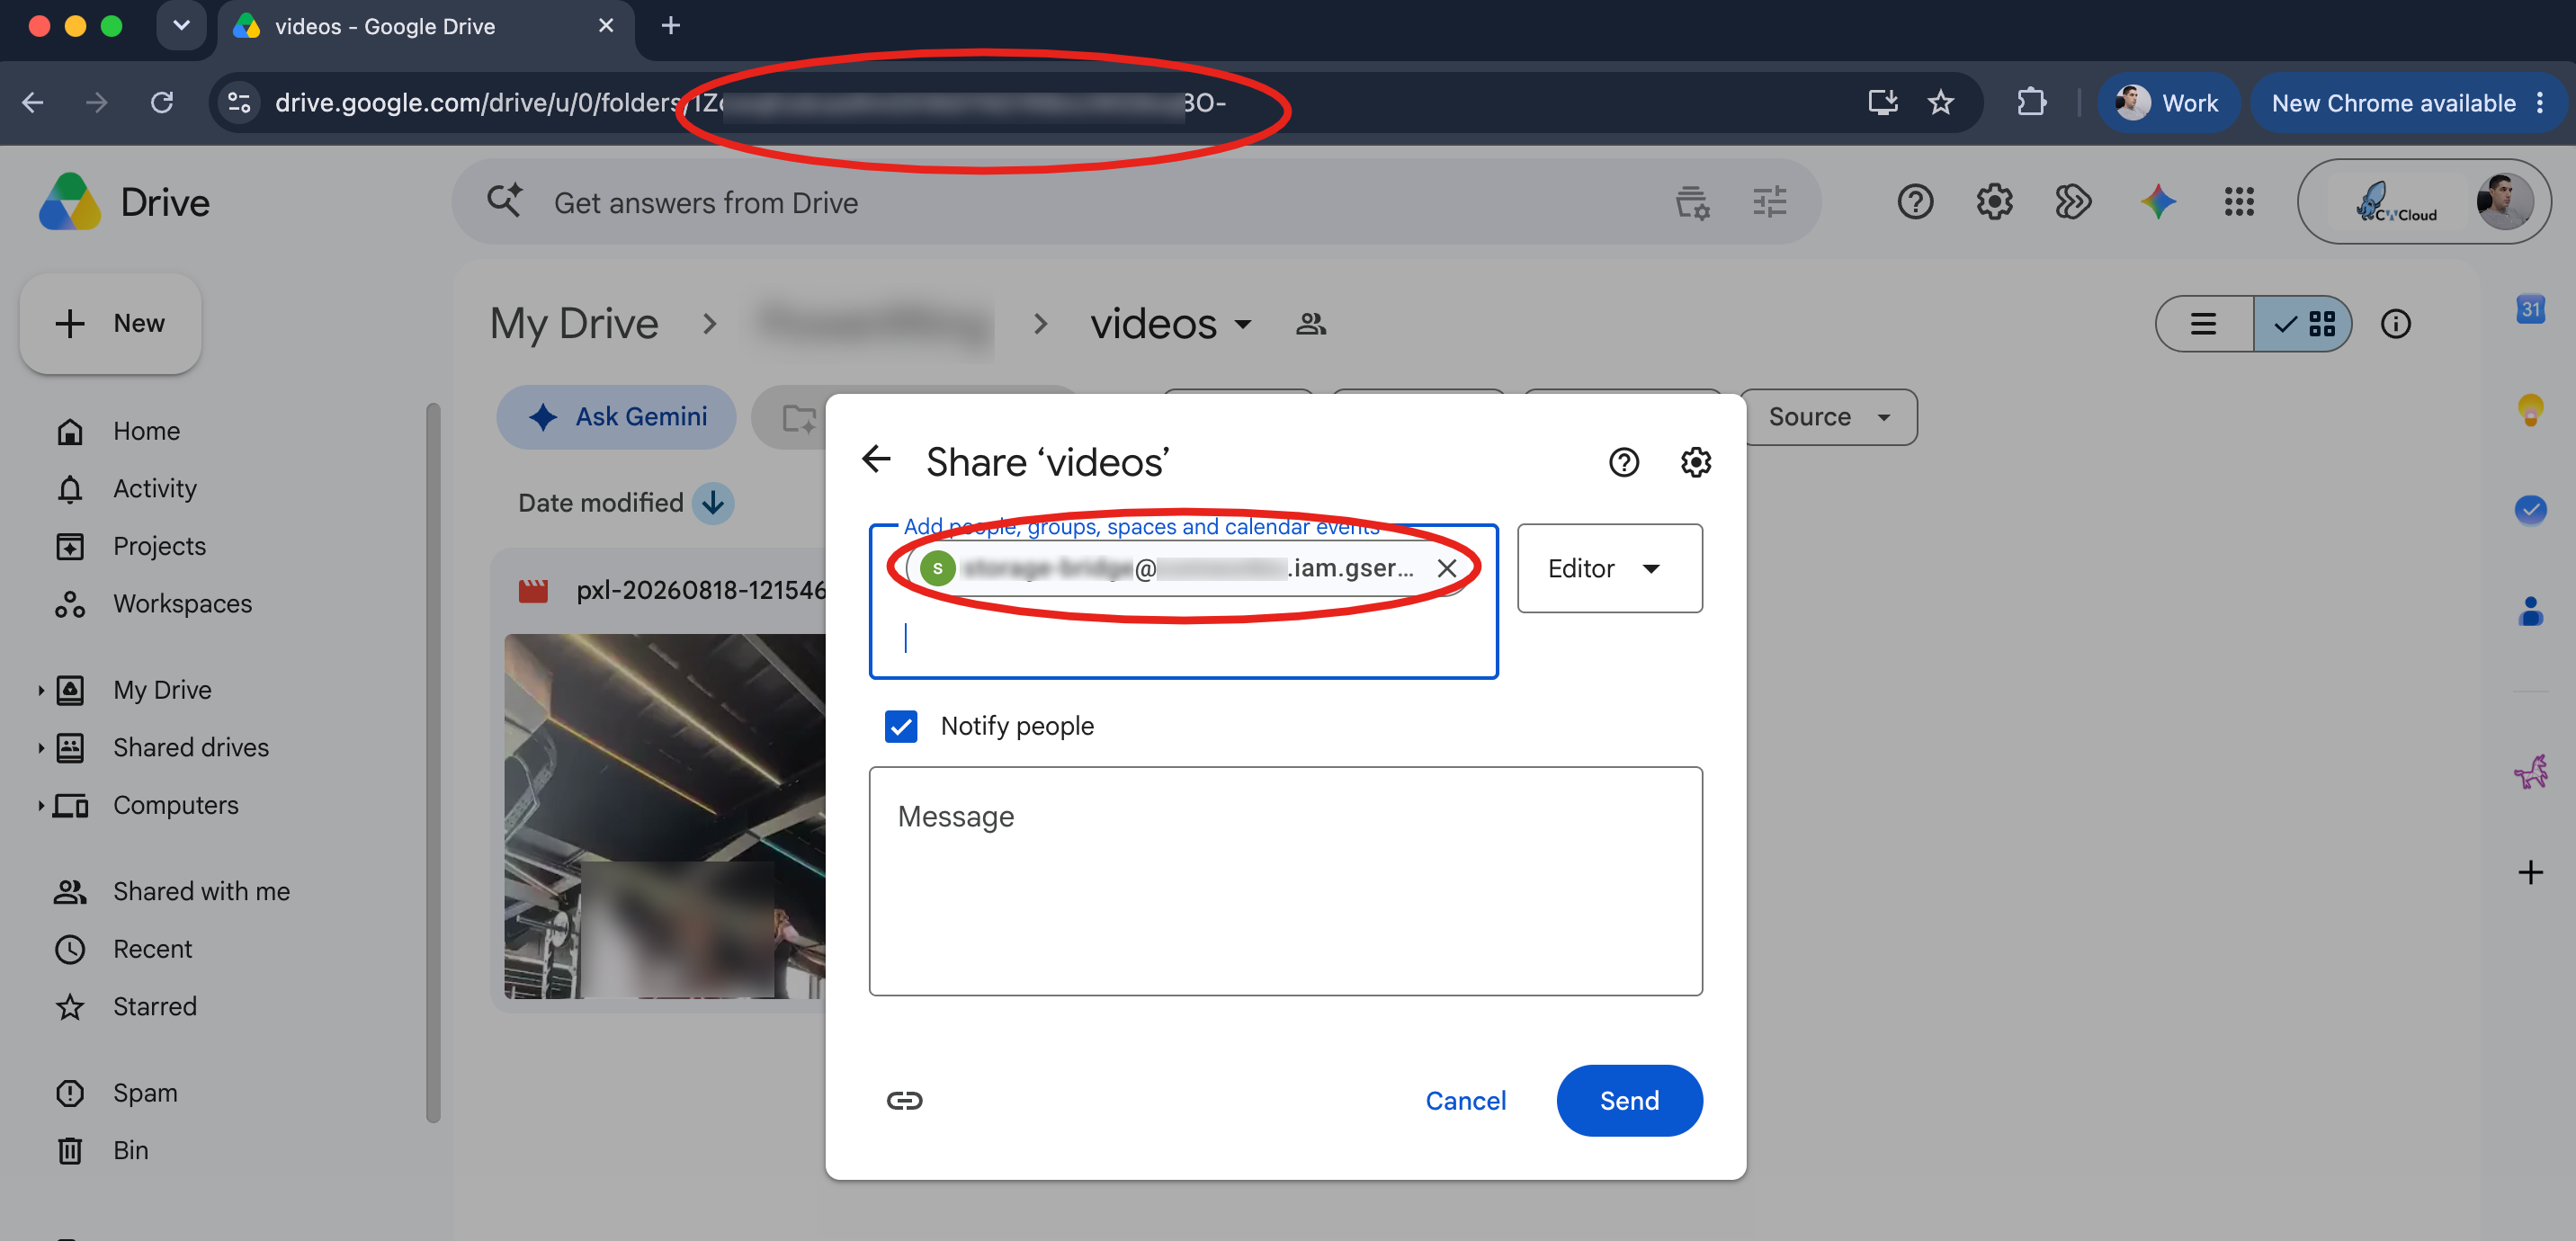Open the Bin
Screen dimensions: 2576x1241
click(130, 1150)
